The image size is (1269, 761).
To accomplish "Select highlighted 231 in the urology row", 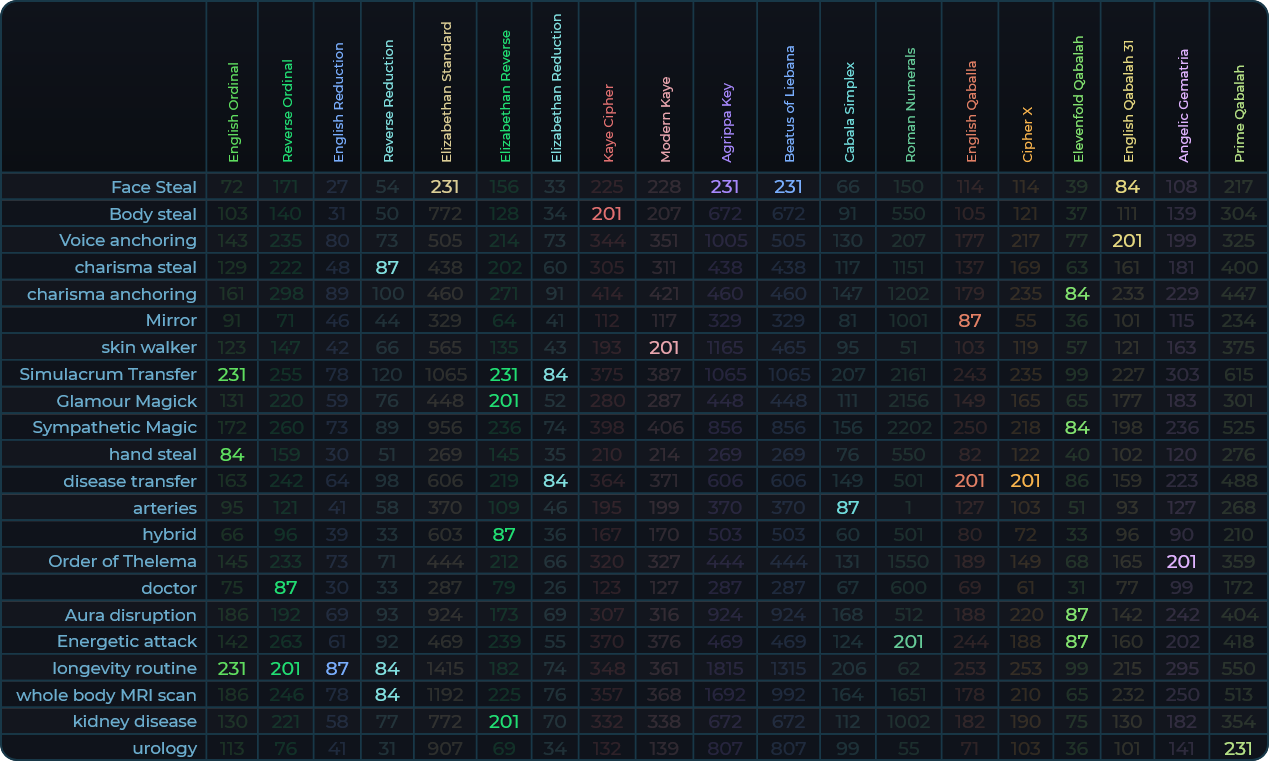I will (x=1238, y=748).
